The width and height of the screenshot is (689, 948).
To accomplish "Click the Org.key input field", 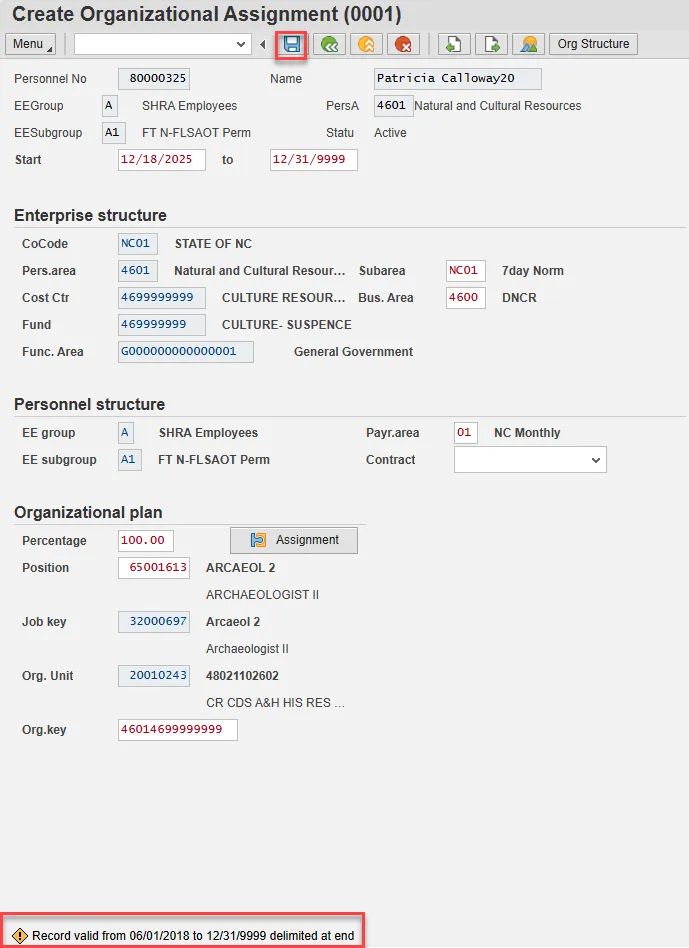I will pyautogui.click(x=177, y=730).
